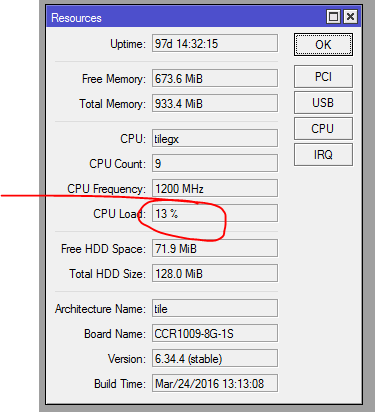
Task: Click the OK button
Action: (323, 44)
